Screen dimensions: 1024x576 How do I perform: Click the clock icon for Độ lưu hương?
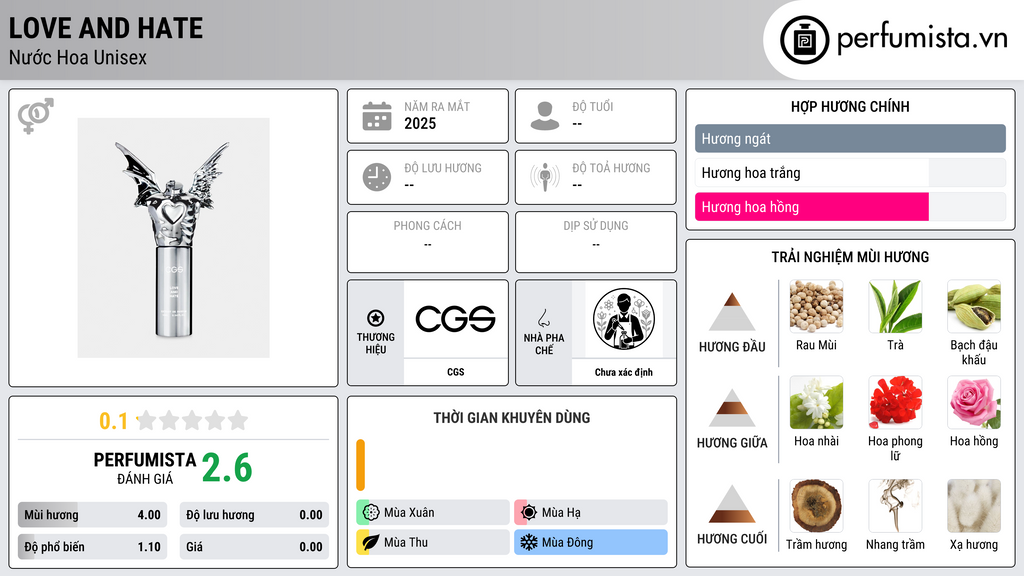[377, 177]
